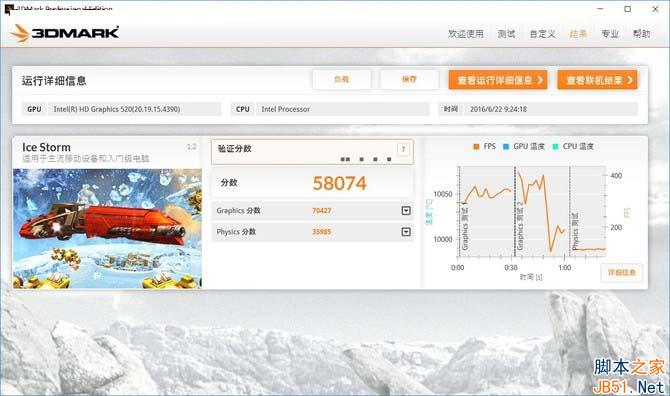Click the 详细信息 button below chart

point(622,273)
